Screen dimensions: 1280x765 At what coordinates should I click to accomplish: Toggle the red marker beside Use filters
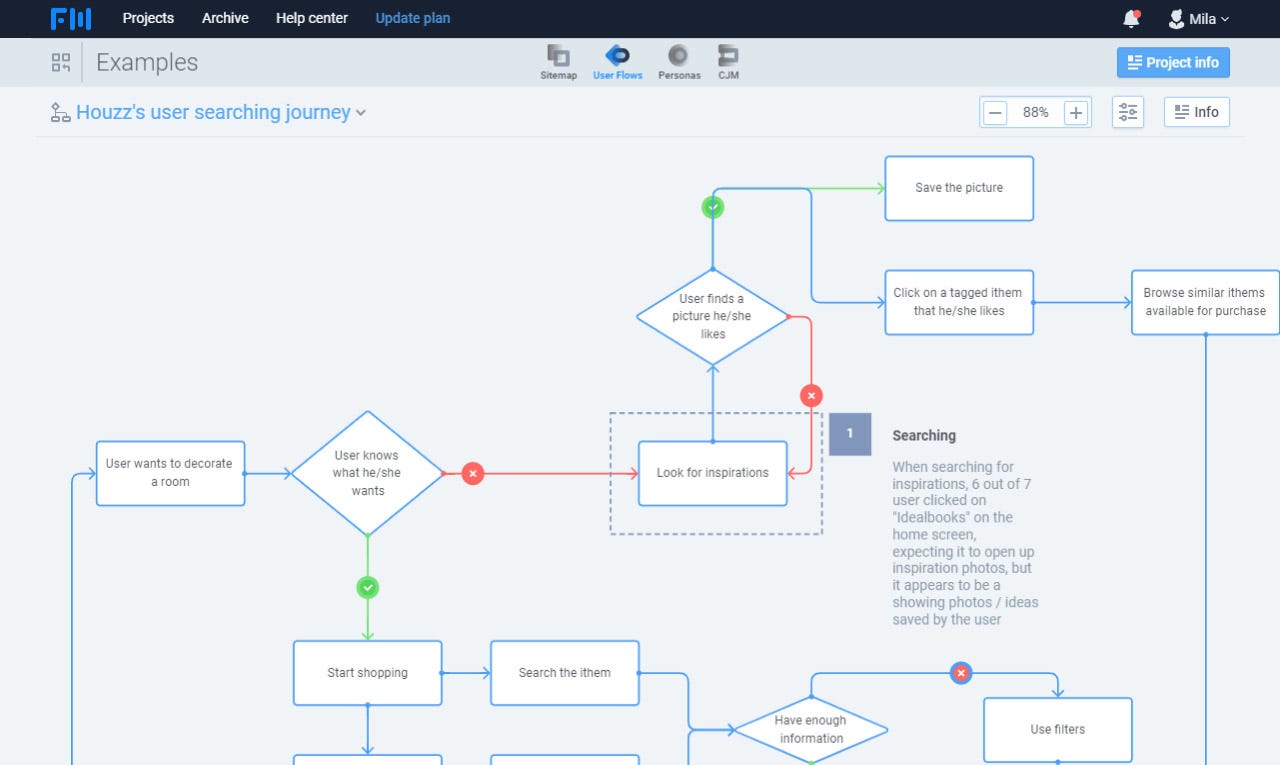(x=961, y=673)
